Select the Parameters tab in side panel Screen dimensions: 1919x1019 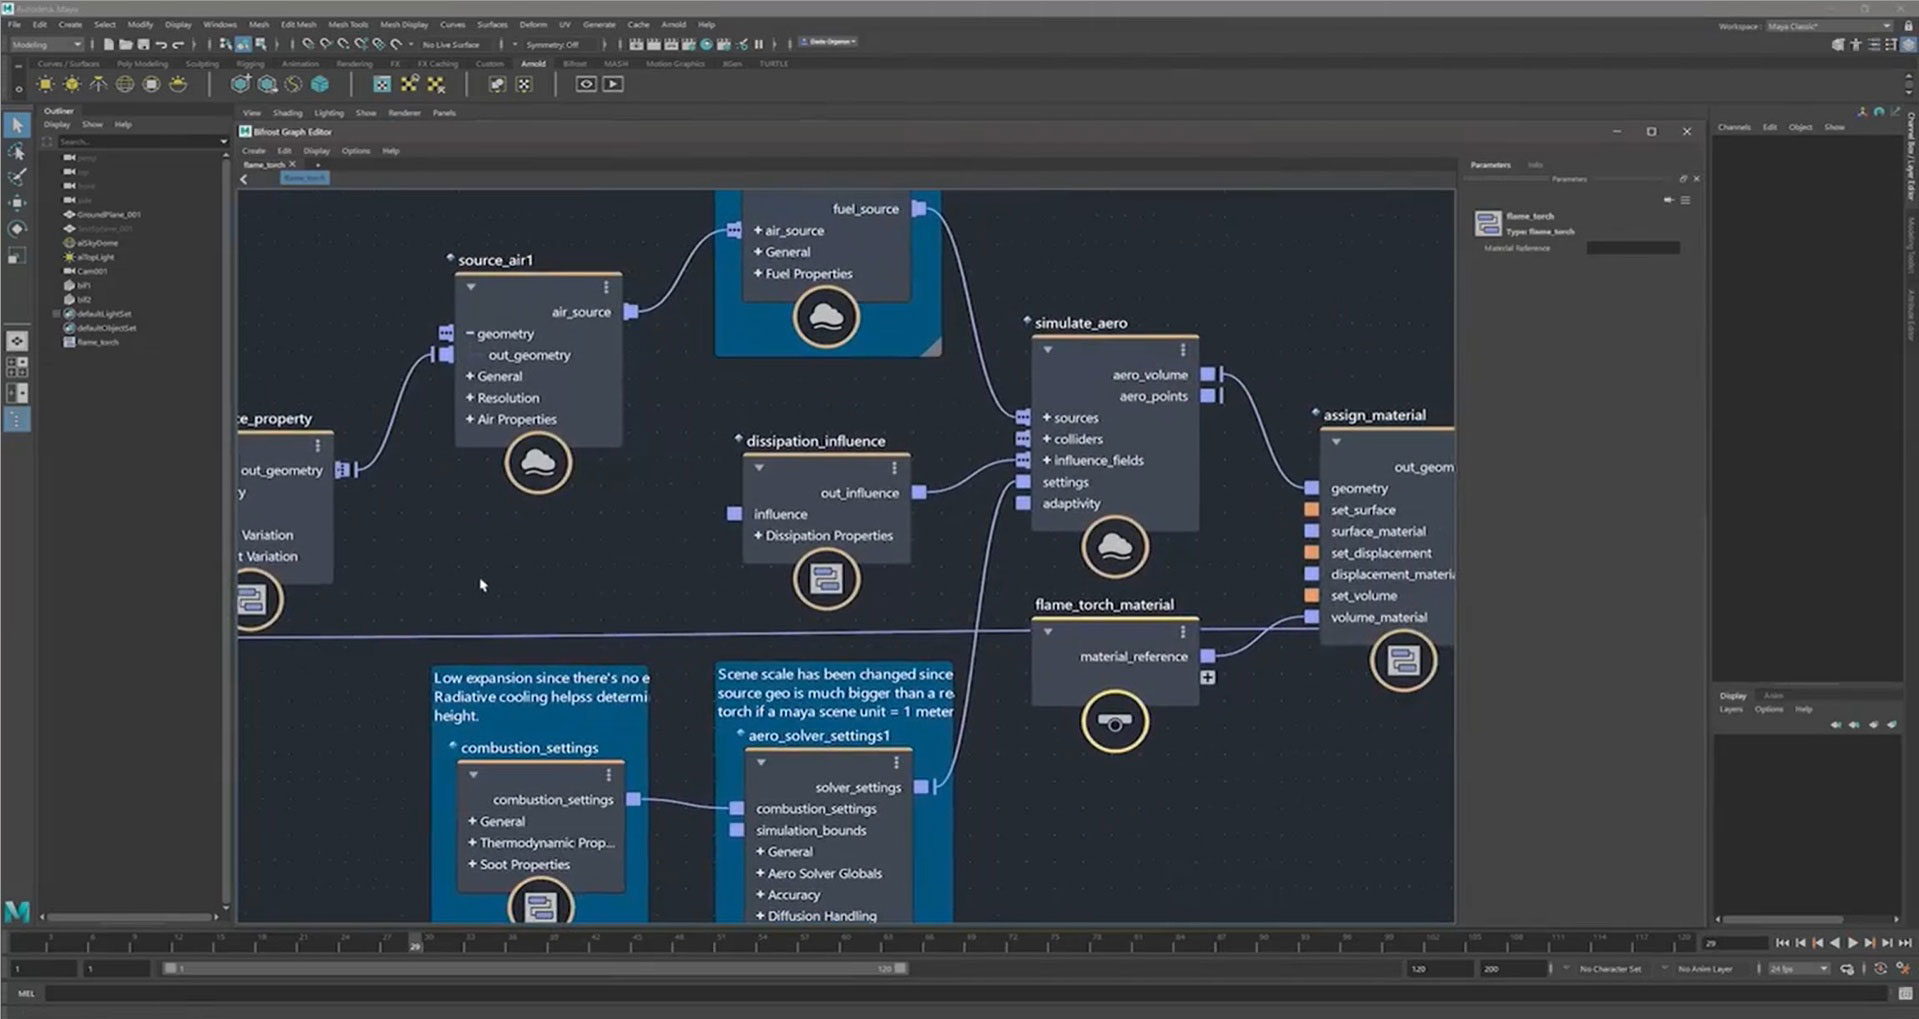1490,165
